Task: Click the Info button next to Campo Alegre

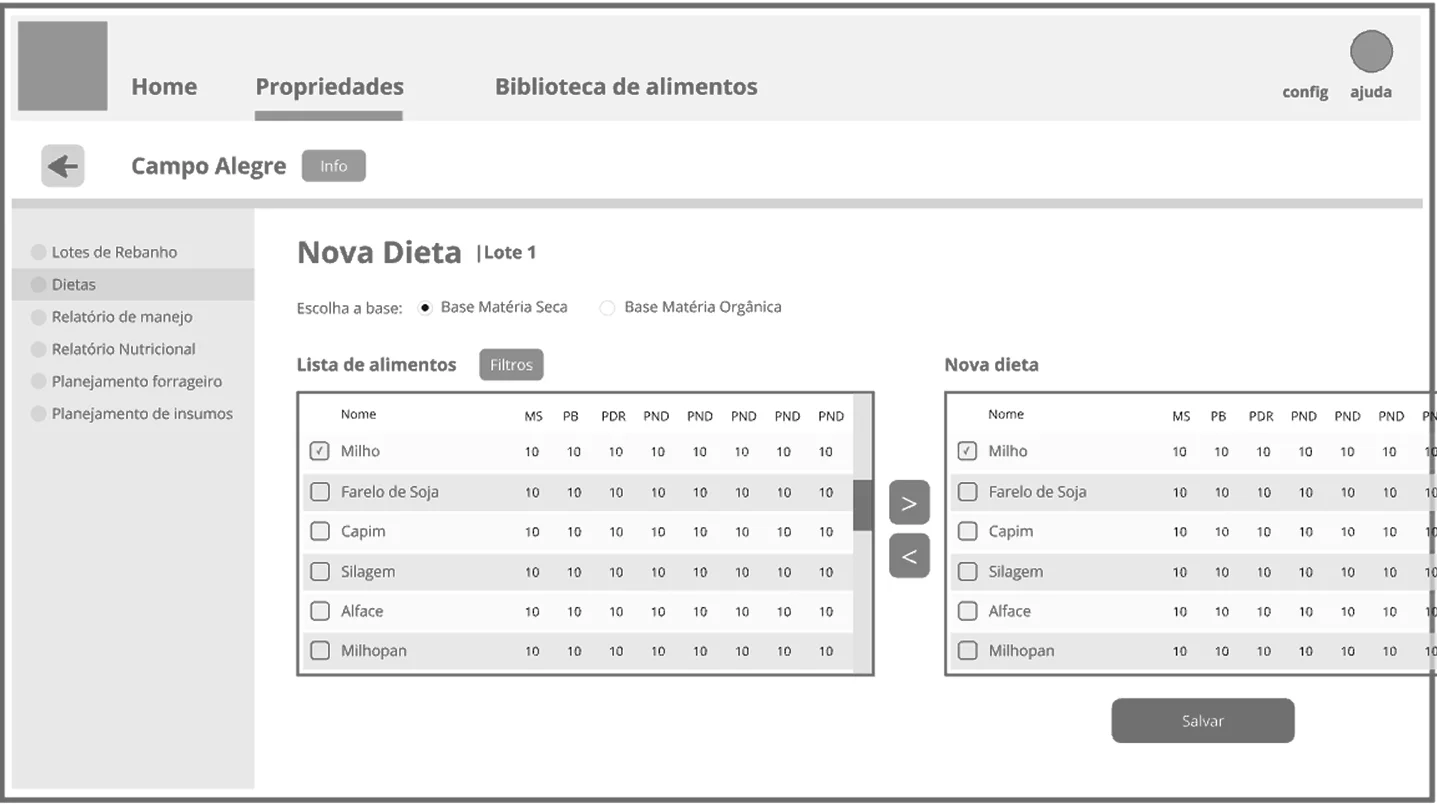Action: click(334, 166)
